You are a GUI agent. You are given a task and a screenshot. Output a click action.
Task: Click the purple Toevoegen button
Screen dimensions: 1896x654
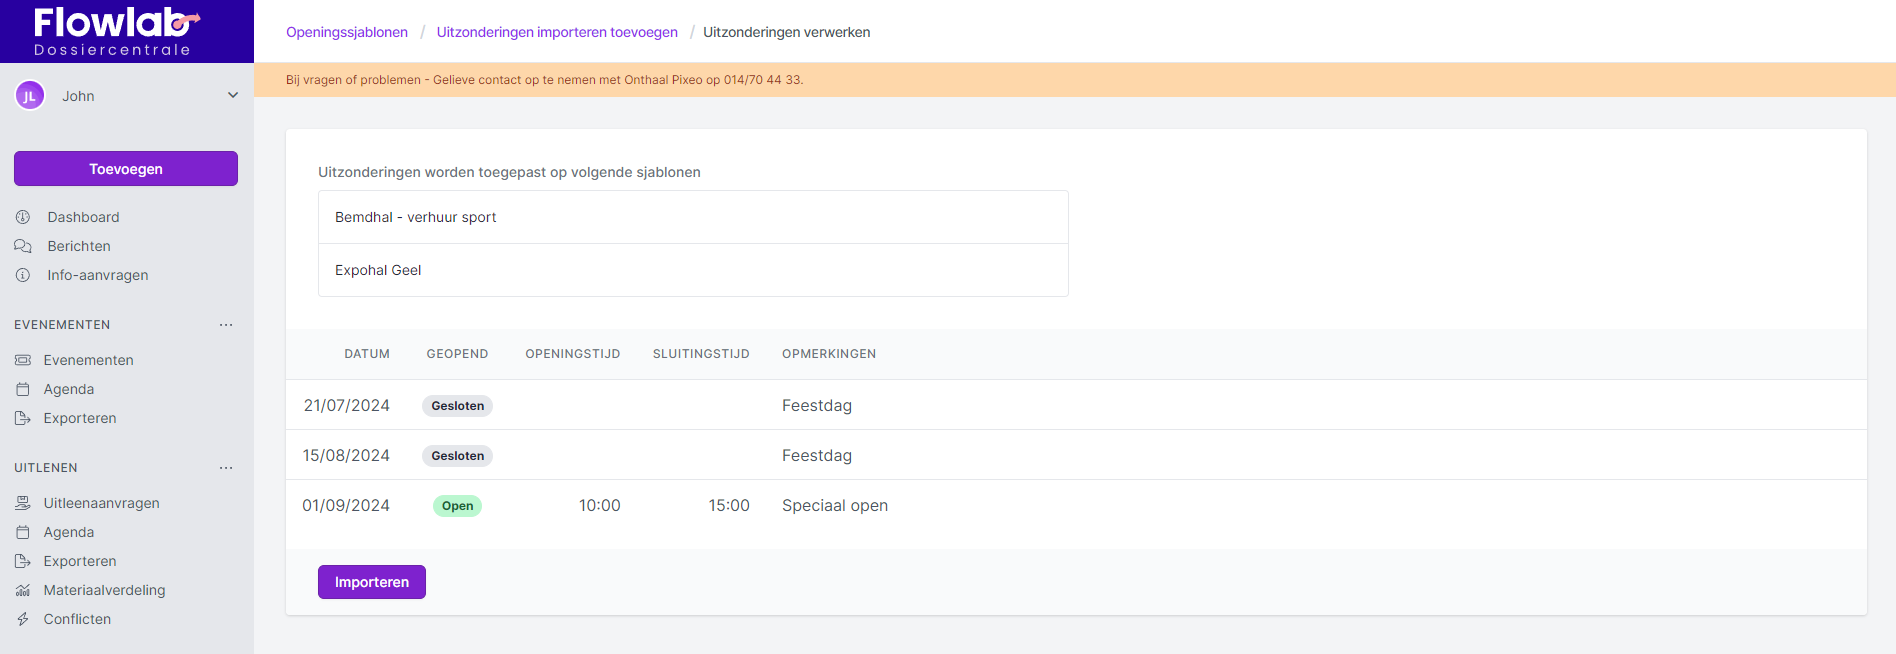(x=126, y=169)
